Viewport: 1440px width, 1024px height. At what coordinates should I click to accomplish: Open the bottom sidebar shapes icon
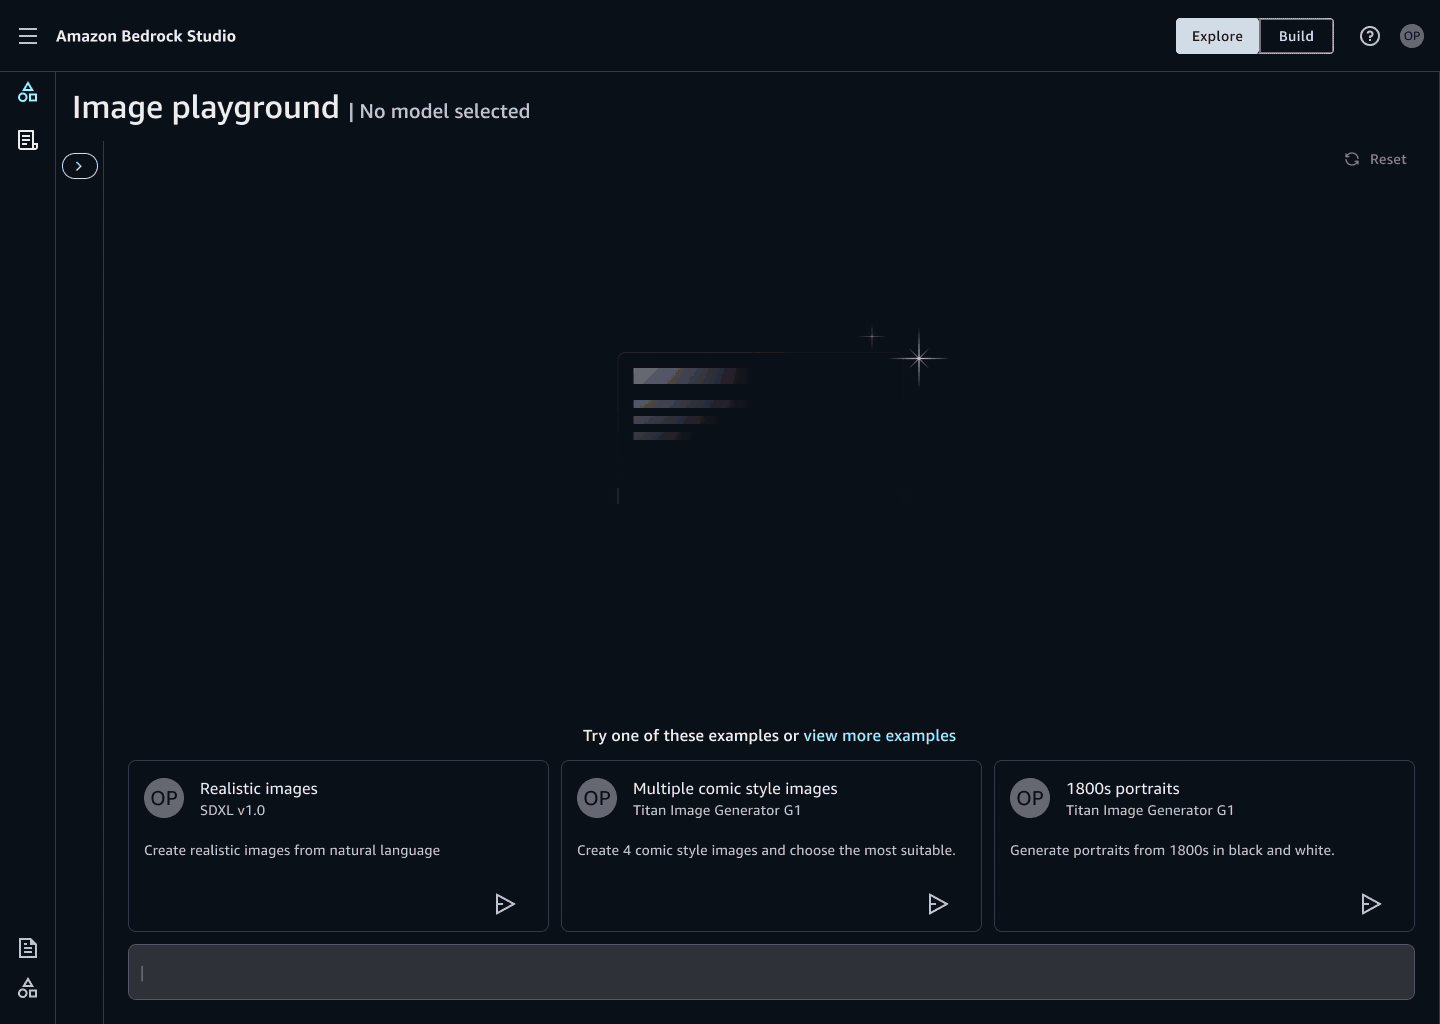coord(28,988)
